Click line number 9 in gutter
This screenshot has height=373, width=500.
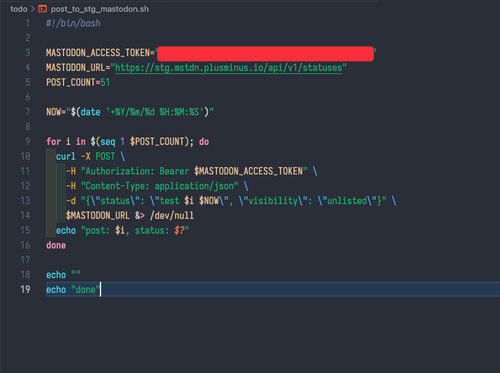(27, 141)
